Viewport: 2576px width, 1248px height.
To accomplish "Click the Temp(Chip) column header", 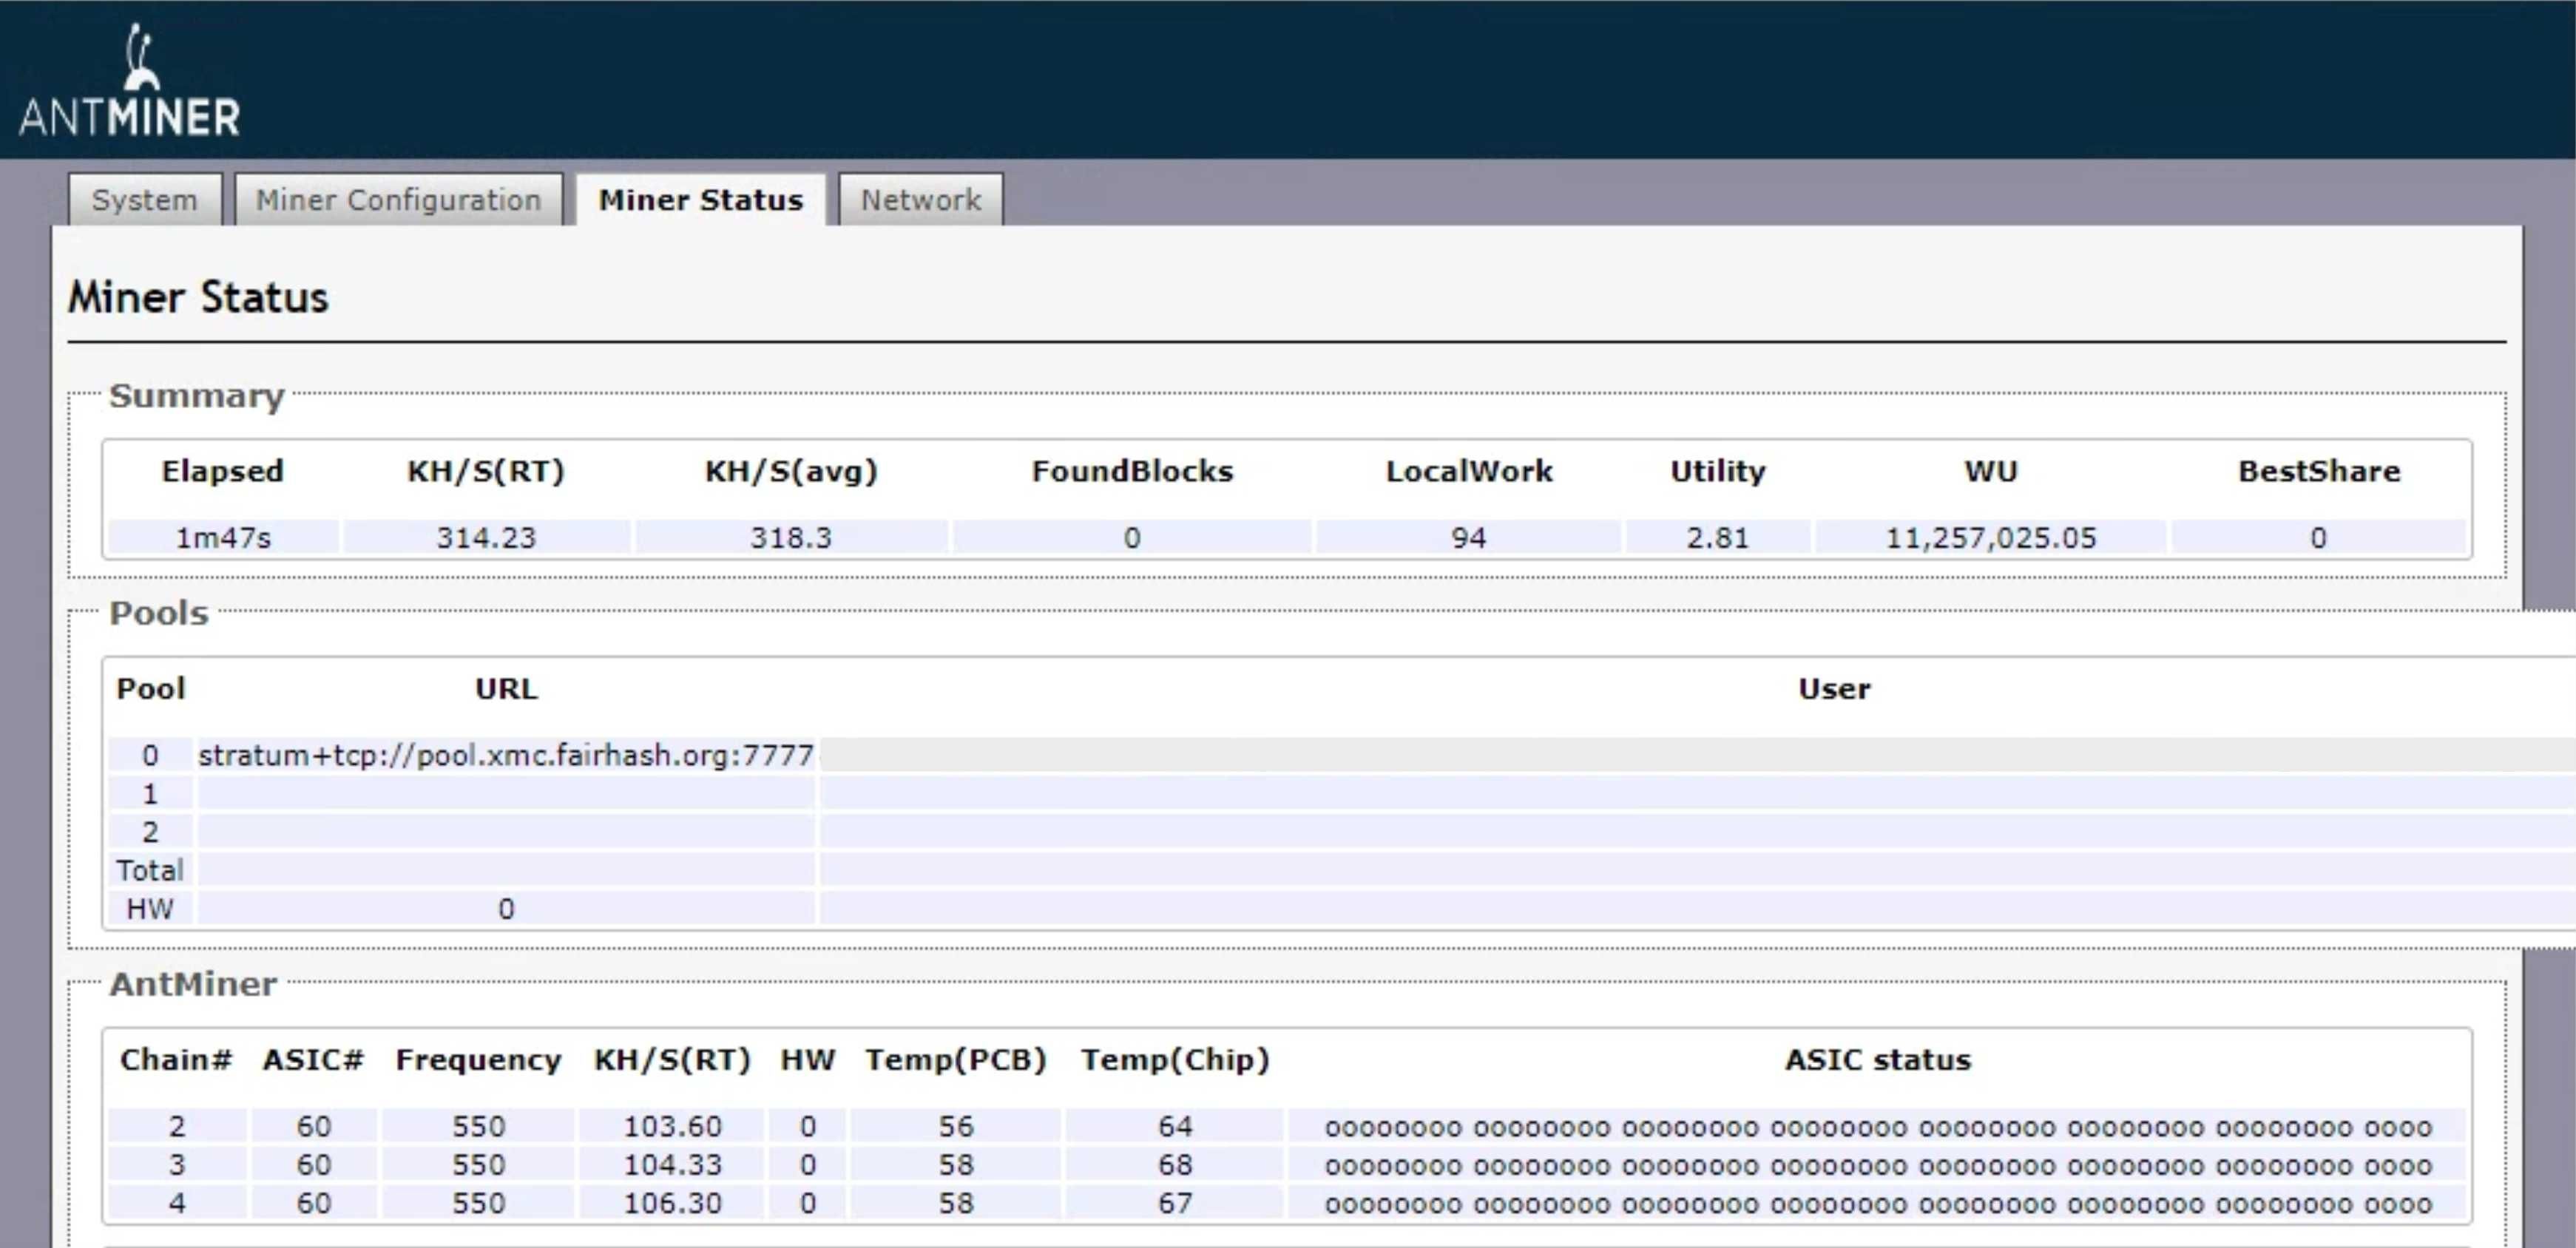I will (x=1175, y=1060).
